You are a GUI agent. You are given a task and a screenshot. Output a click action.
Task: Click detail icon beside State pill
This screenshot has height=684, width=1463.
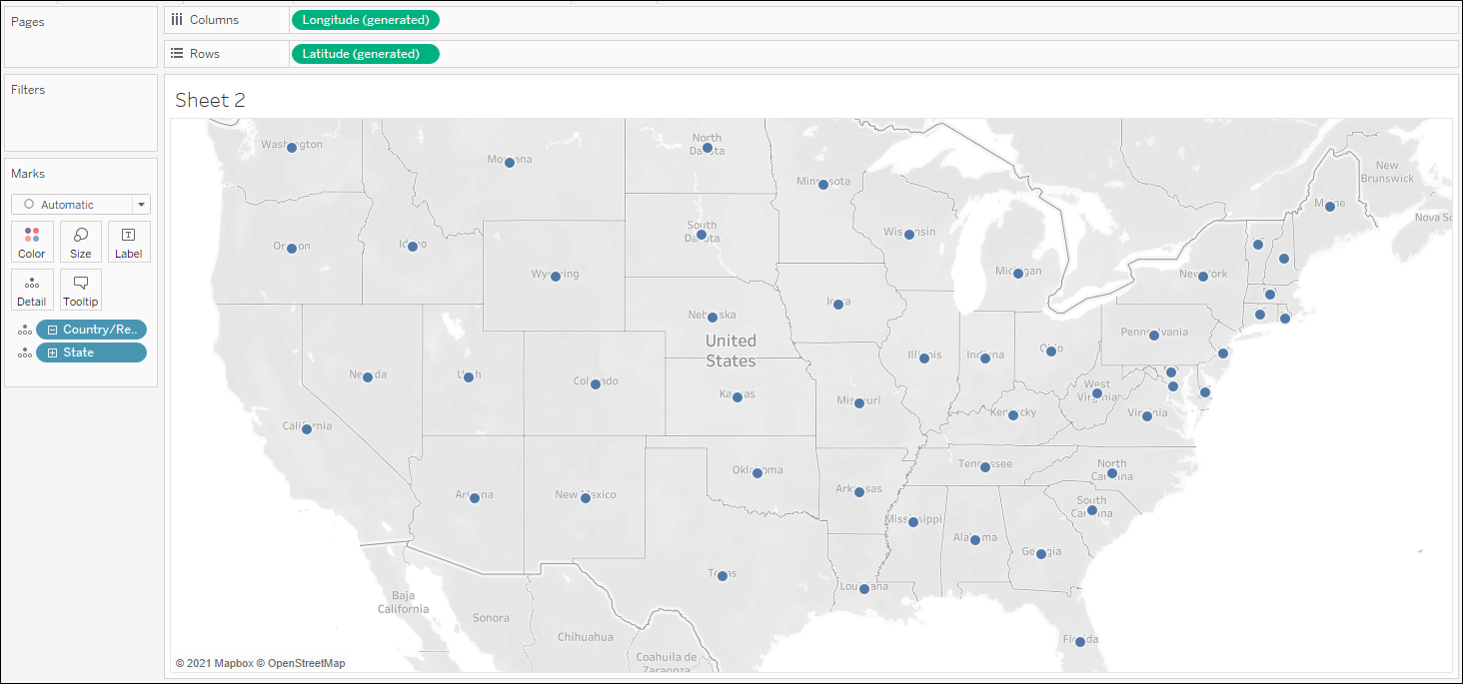(24, 353)
